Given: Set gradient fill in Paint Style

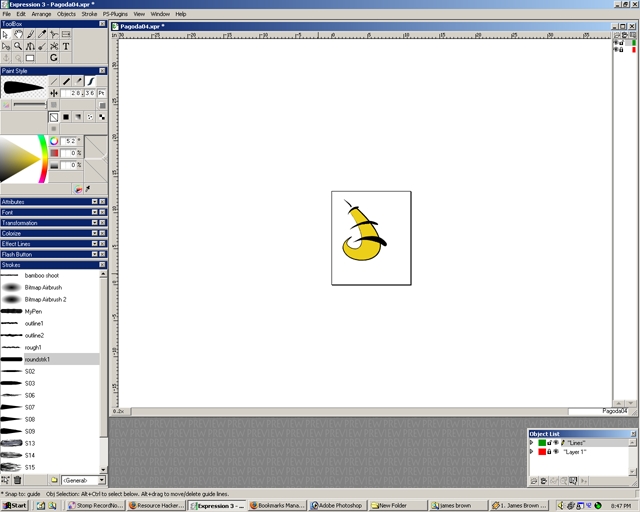Looking at the screenshot, I should [78, 117].
